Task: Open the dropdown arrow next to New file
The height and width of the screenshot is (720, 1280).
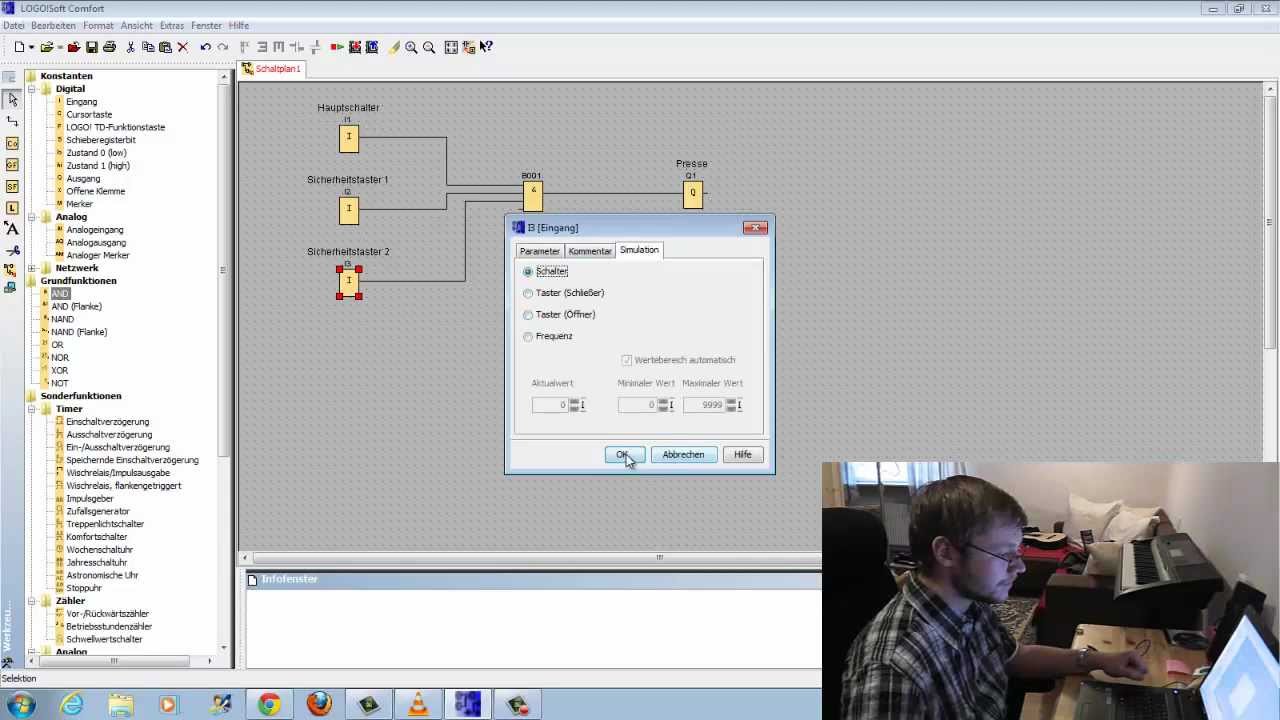Action: [x=31, y=47]
